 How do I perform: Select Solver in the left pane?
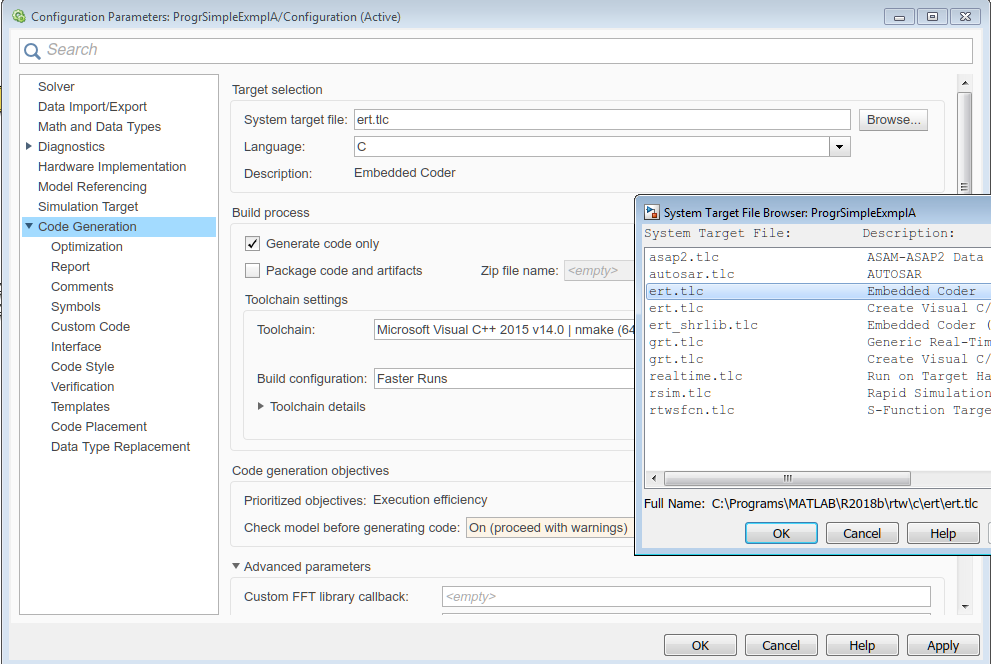pyautogui.click(x=56, y=87)
